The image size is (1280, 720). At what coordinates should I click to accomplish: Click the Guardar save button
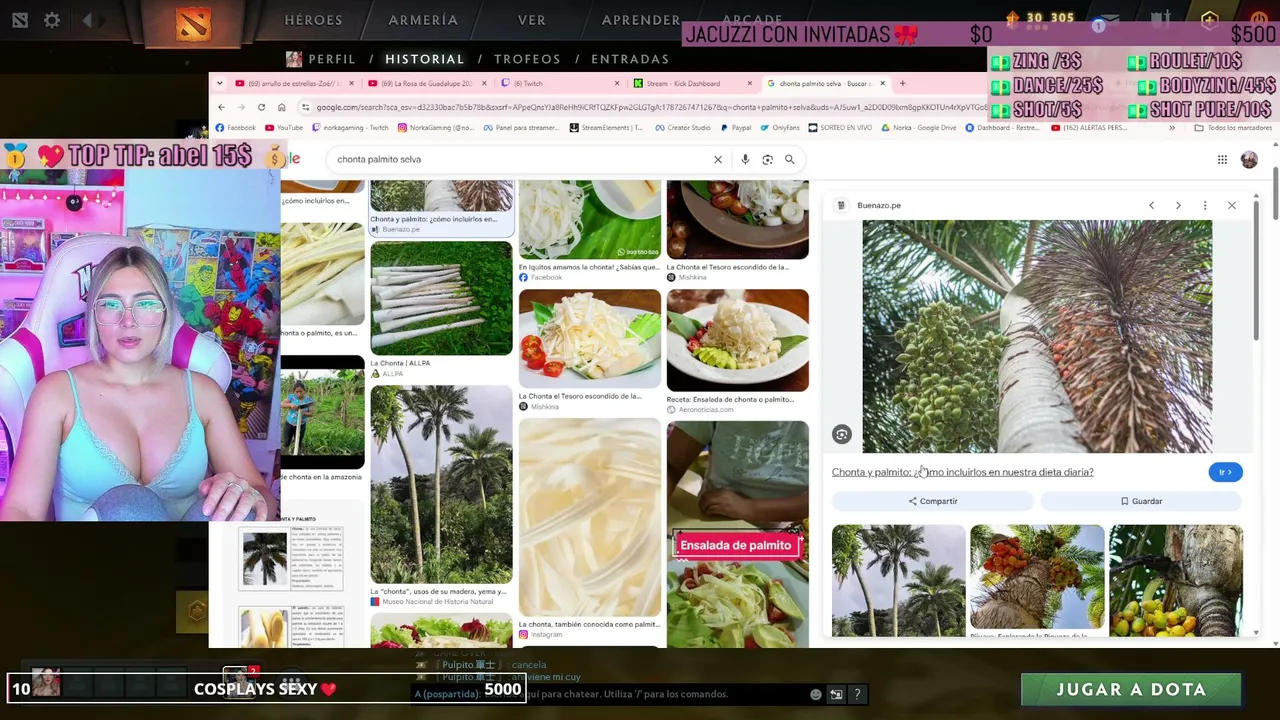1141,501
